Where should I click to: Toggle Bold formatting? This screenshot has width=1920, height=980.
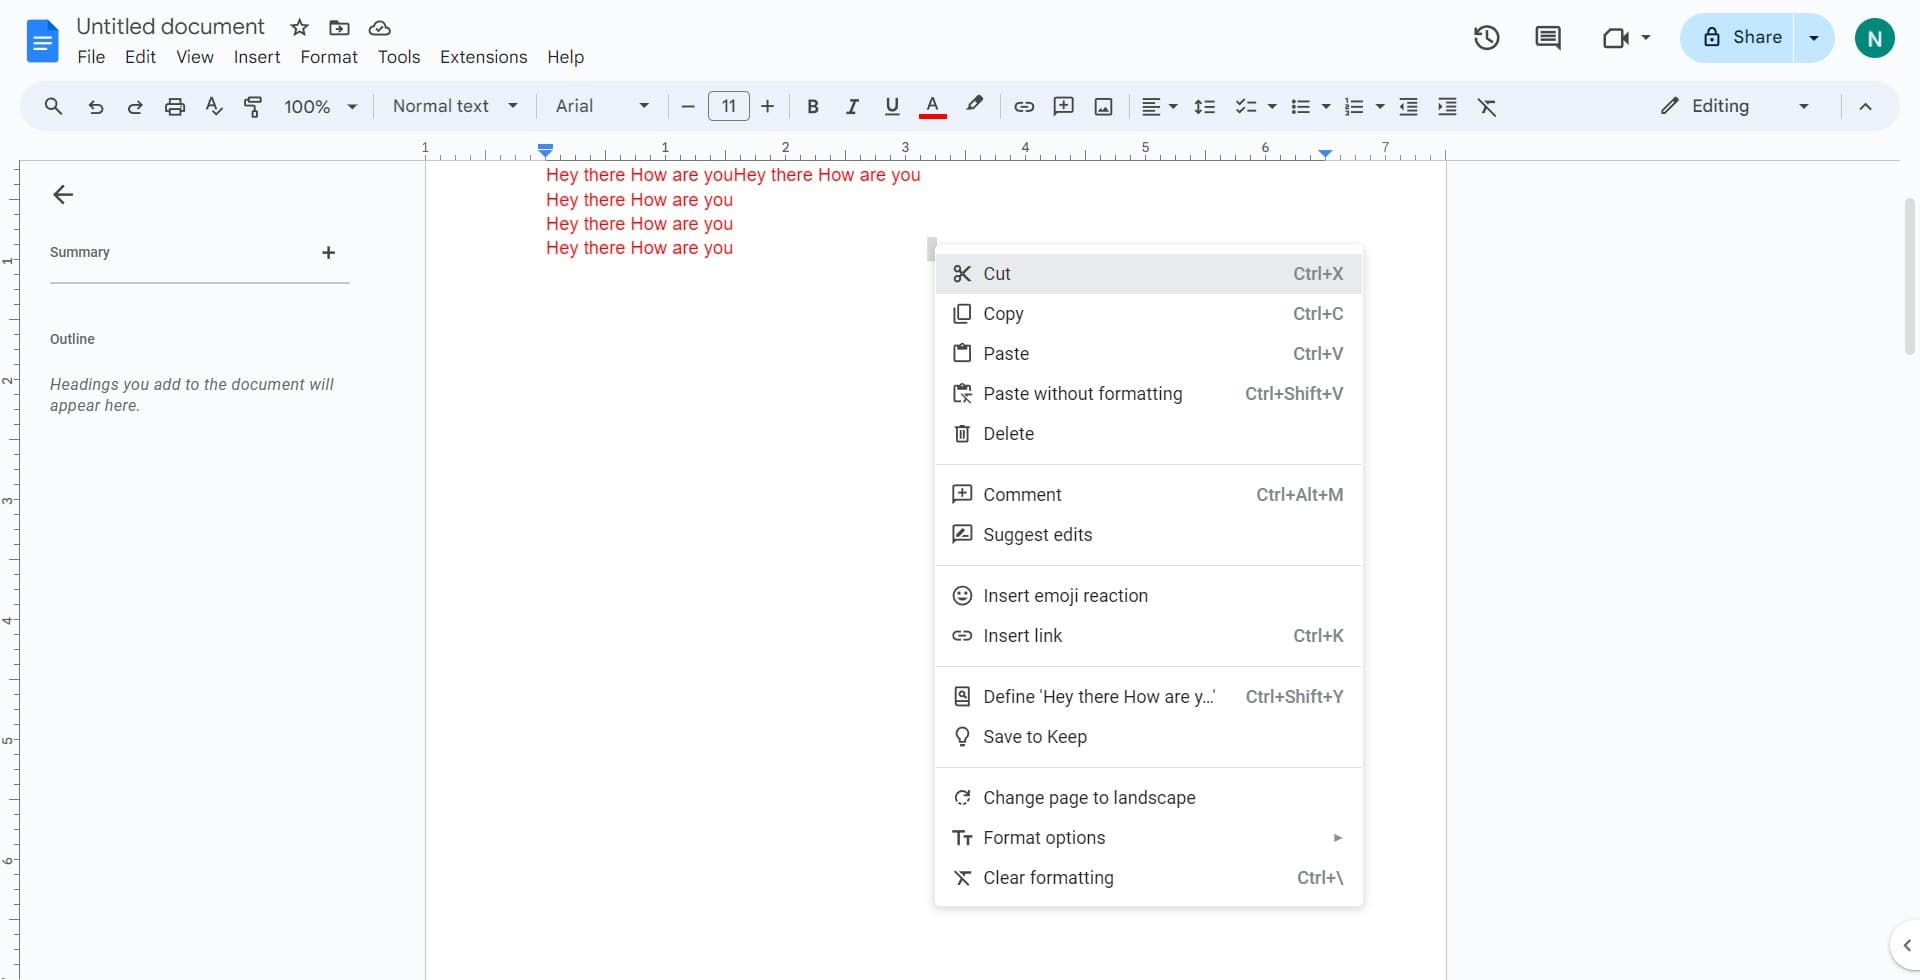(813, 107)
